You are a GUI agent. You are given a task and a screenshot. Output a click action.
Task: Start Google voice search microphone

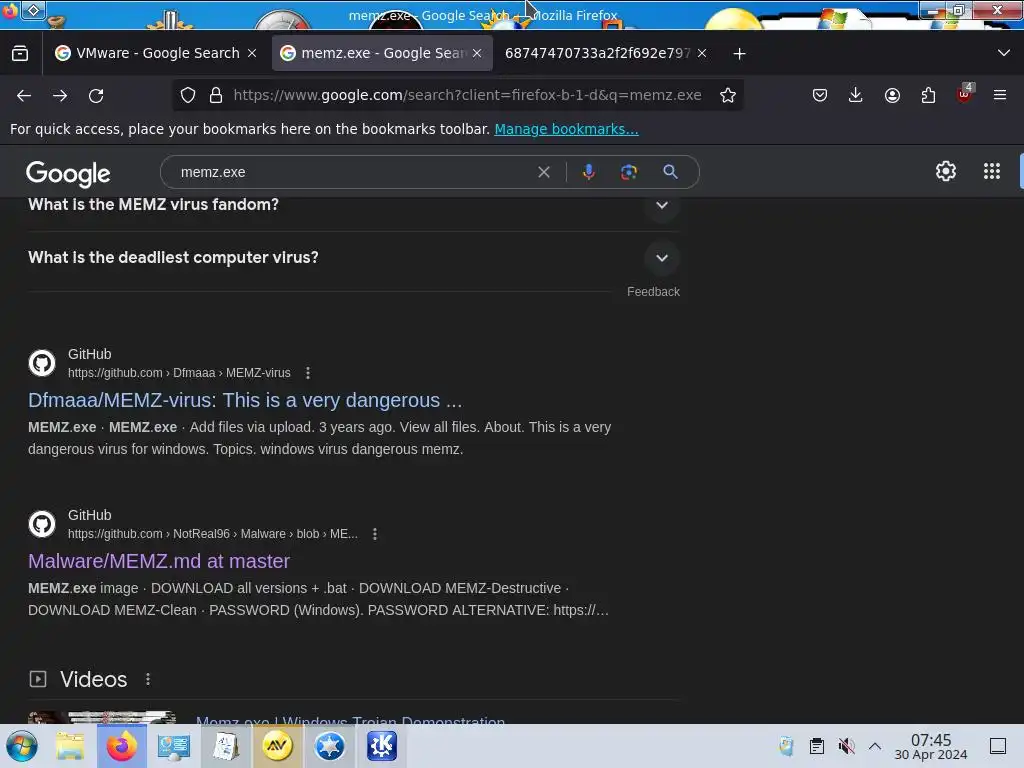588,172
